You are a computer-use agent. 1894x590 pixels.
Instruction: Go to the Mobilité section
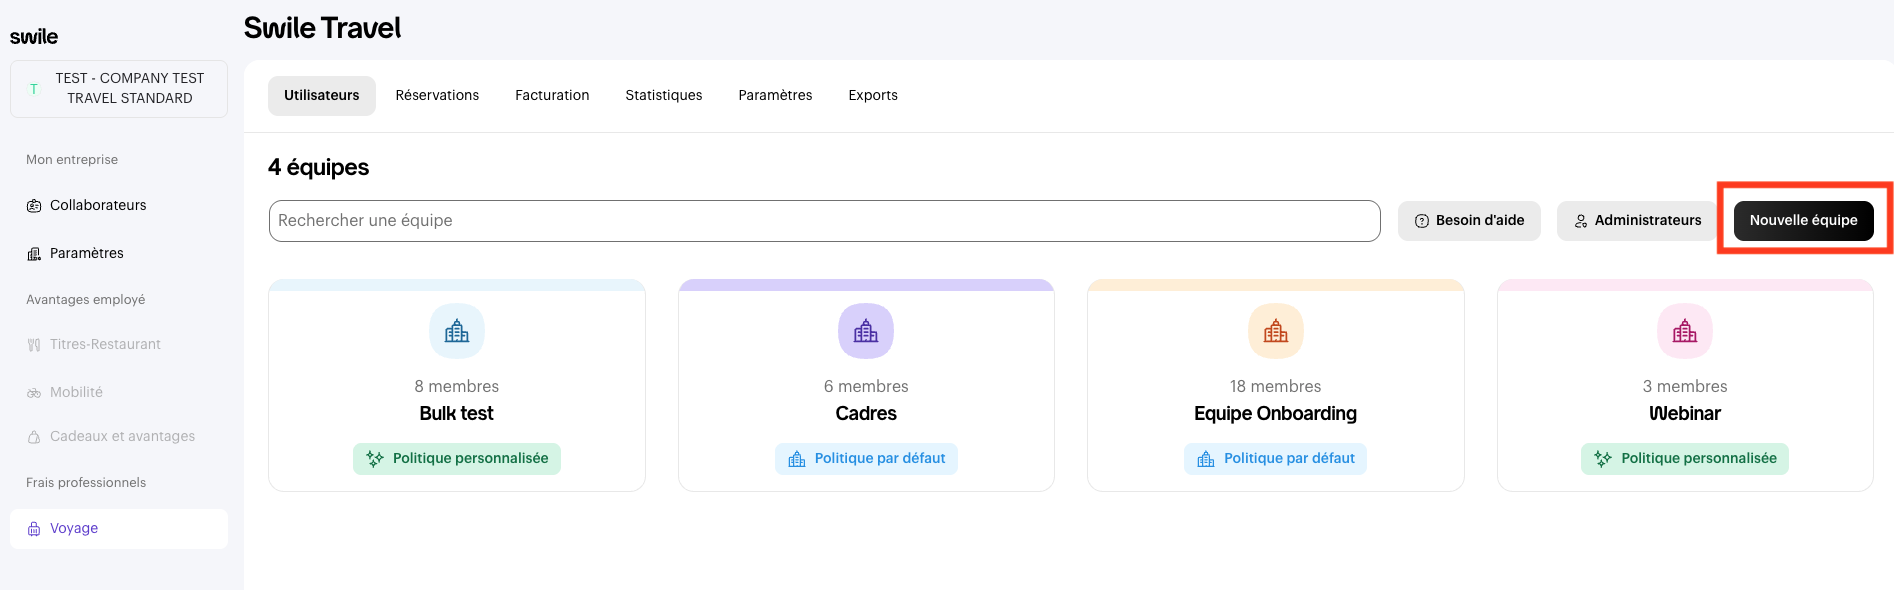coord(76,392)
